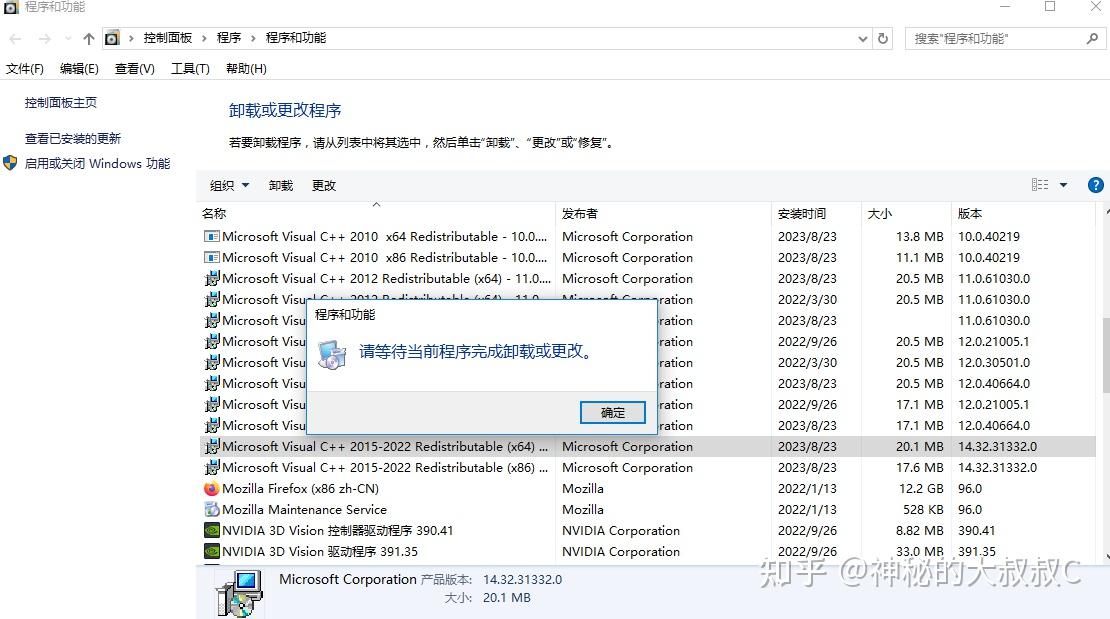Click size cell 12.2 GB
The image size is (1110, 619).
pos(921,489)
